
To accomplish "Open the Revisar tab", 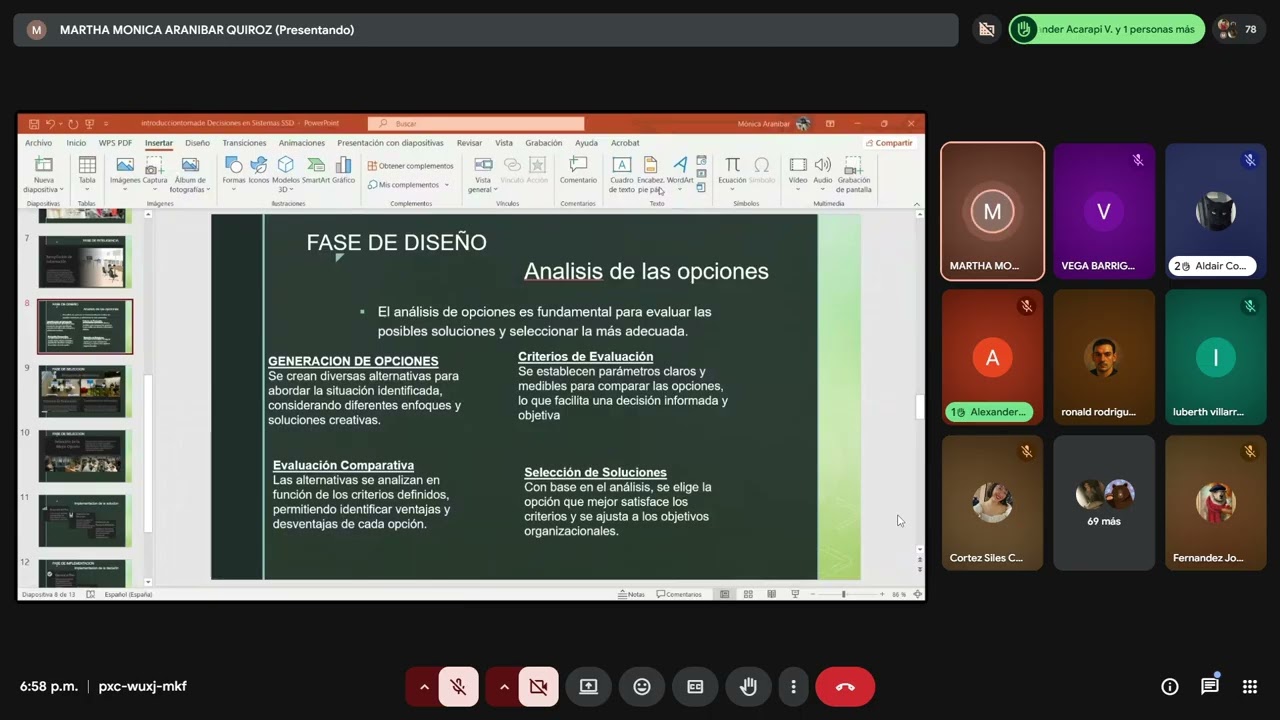I will click(469, 143).
